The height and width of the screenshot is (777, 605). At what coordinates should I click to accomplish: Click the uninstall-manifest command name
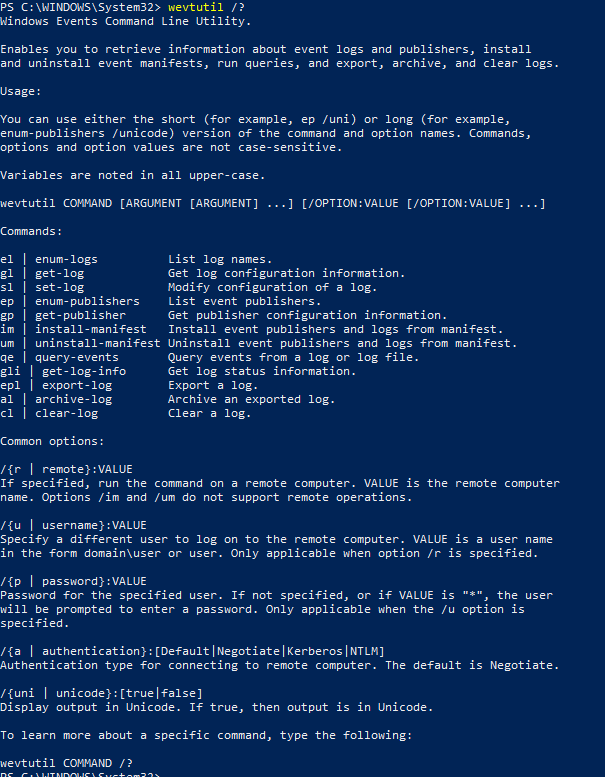(x=98, y=343)
